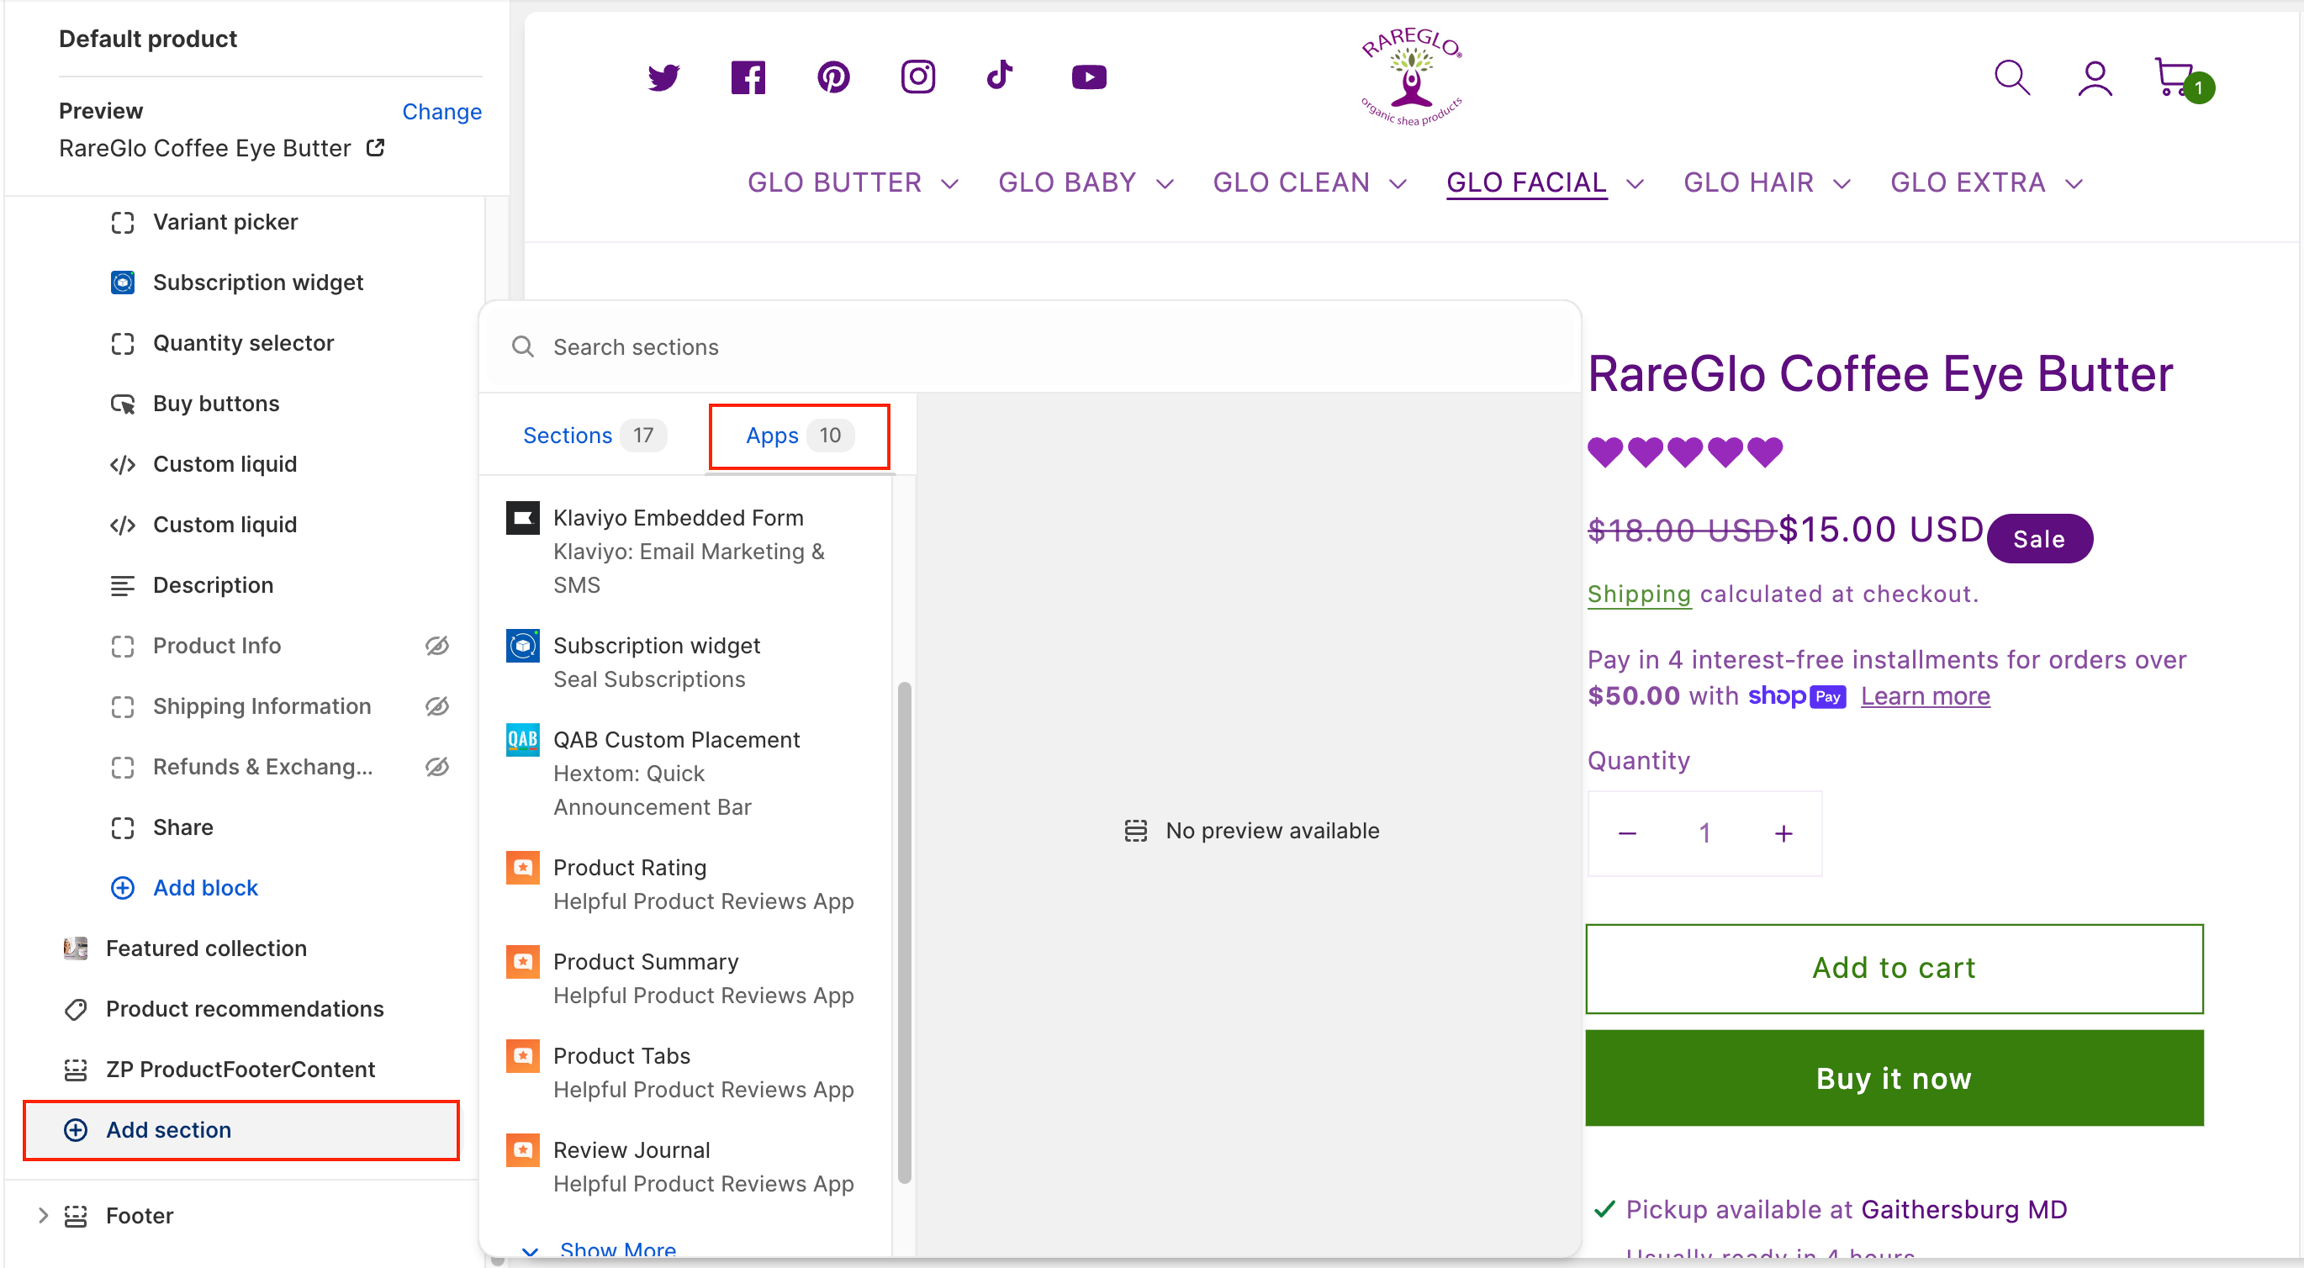Screen dimensions: 2304x1268
Task: Toggle visibility of Refunds & Exchanges block
Action: click(x=437, y=767)
